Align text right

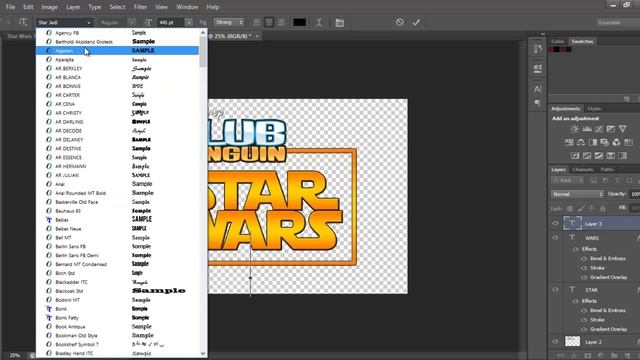[281, 22]
